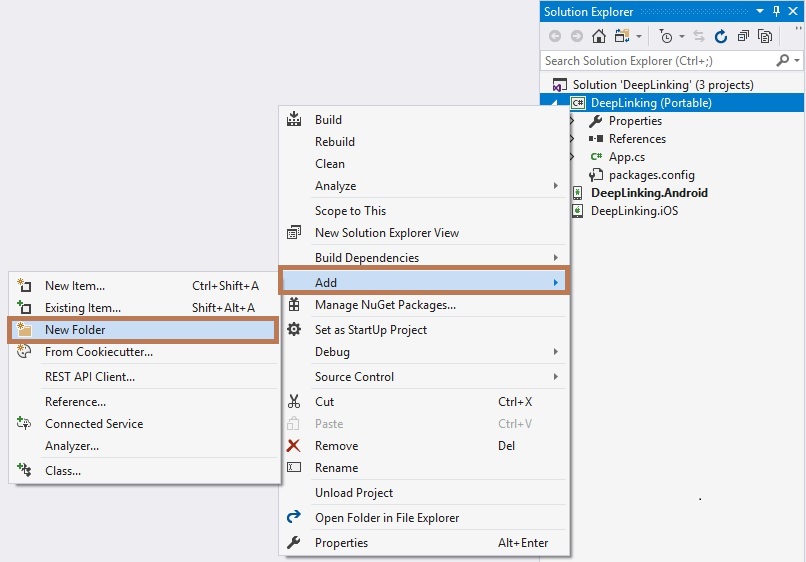Click the search magnifier icon
The image size is (806, 562).
tap(782, 61)
